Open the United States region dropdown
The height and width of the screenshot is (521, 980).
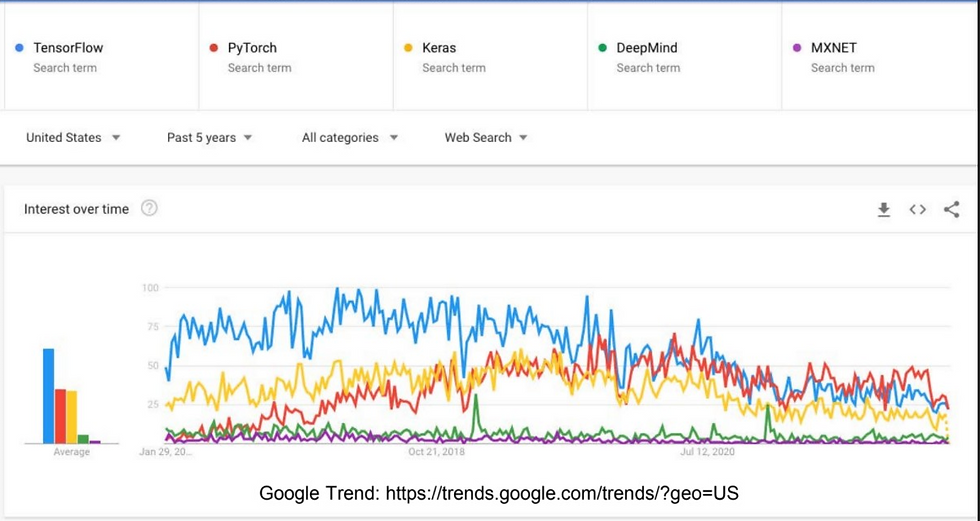pos(73,137)
